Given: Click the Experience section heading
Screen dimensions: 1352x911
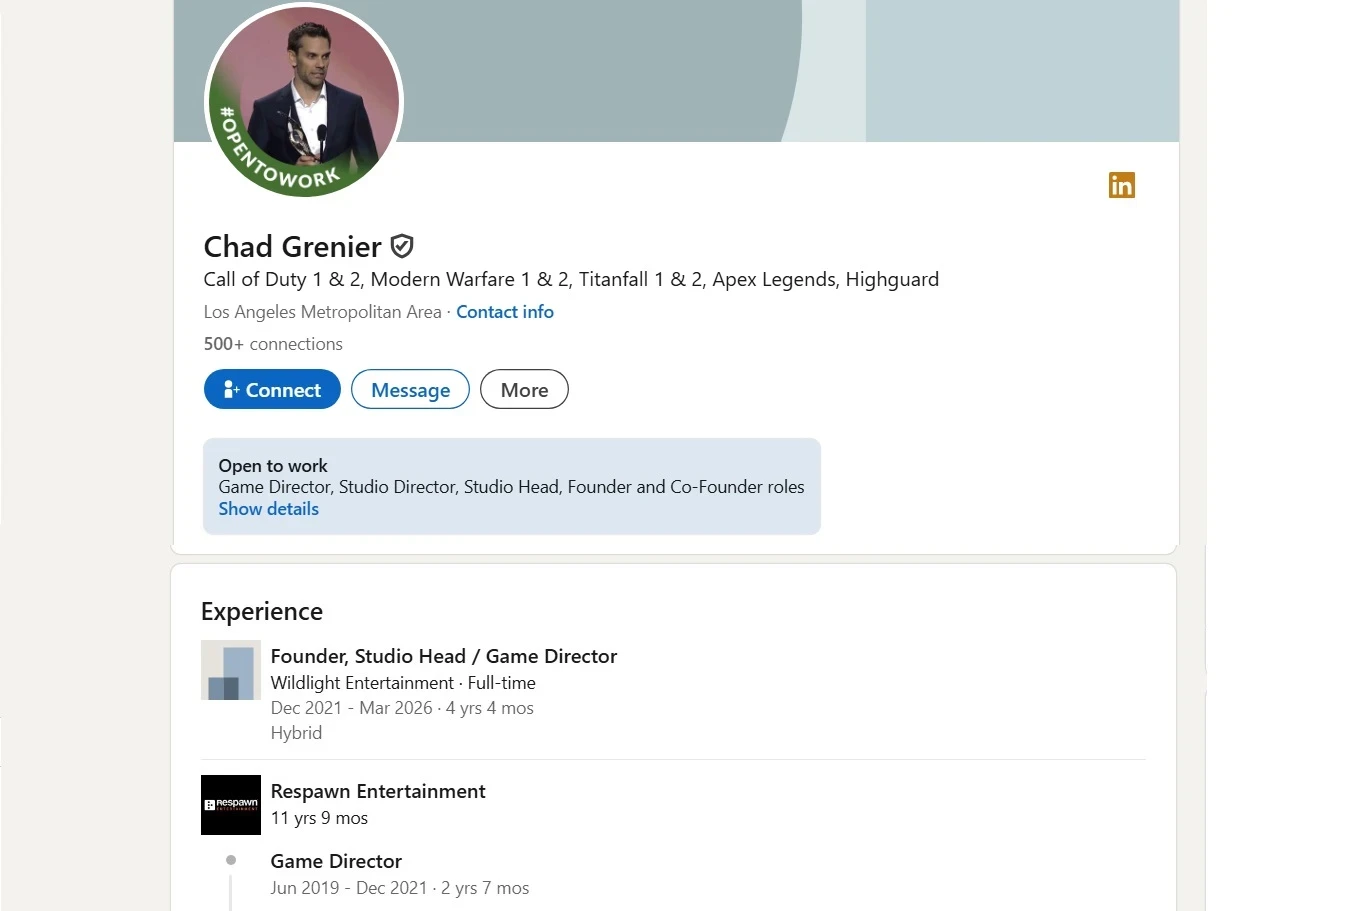Looking at the screenshot, I should coord(262,612).
